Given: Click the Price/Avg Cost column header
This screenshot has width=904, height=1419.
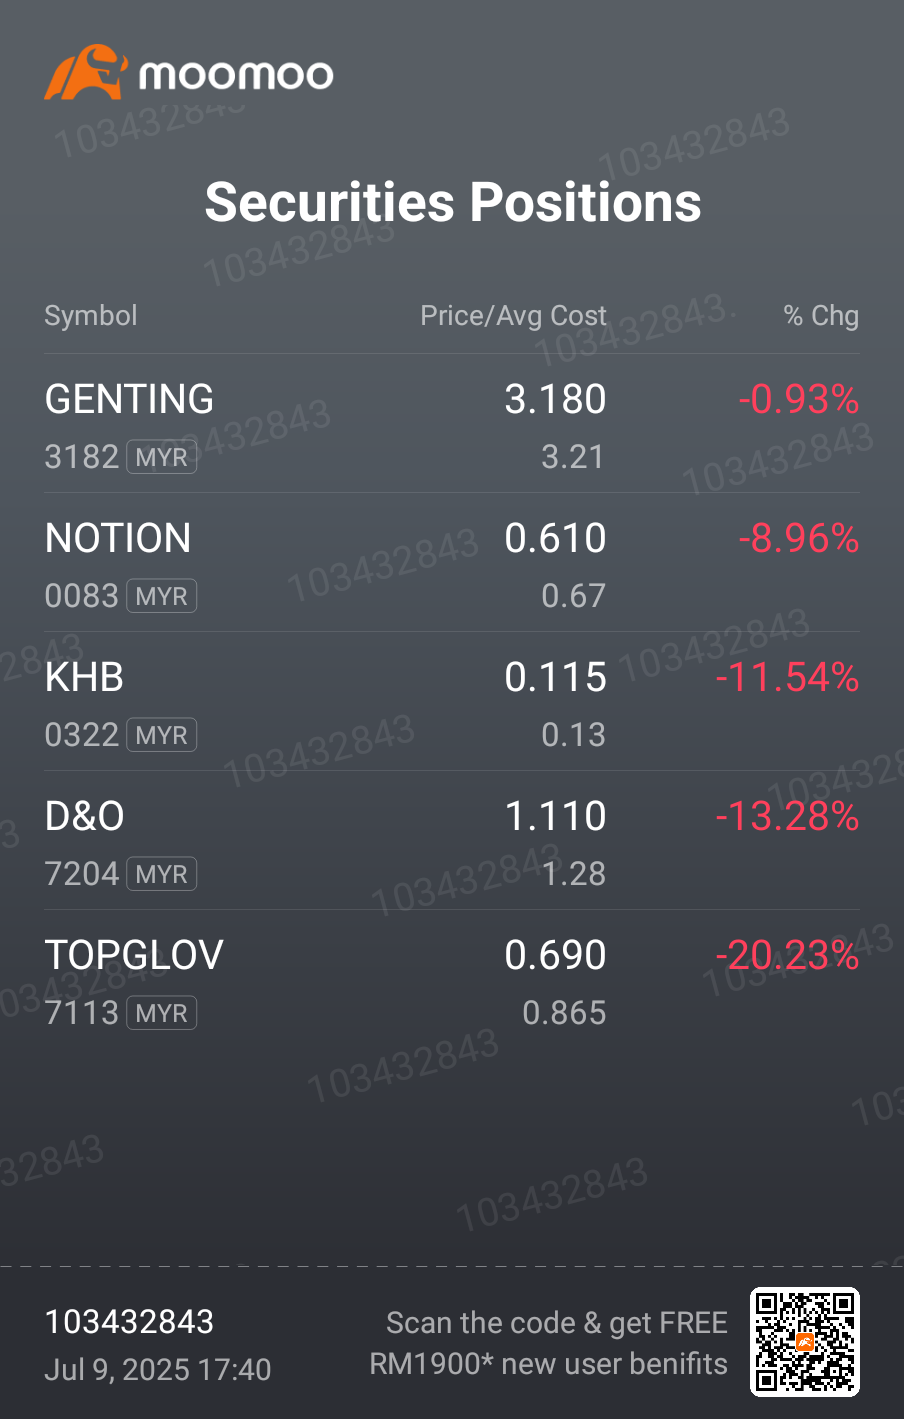Looking at the screenshot, I should pyautogui.click(x=513, y=316).
